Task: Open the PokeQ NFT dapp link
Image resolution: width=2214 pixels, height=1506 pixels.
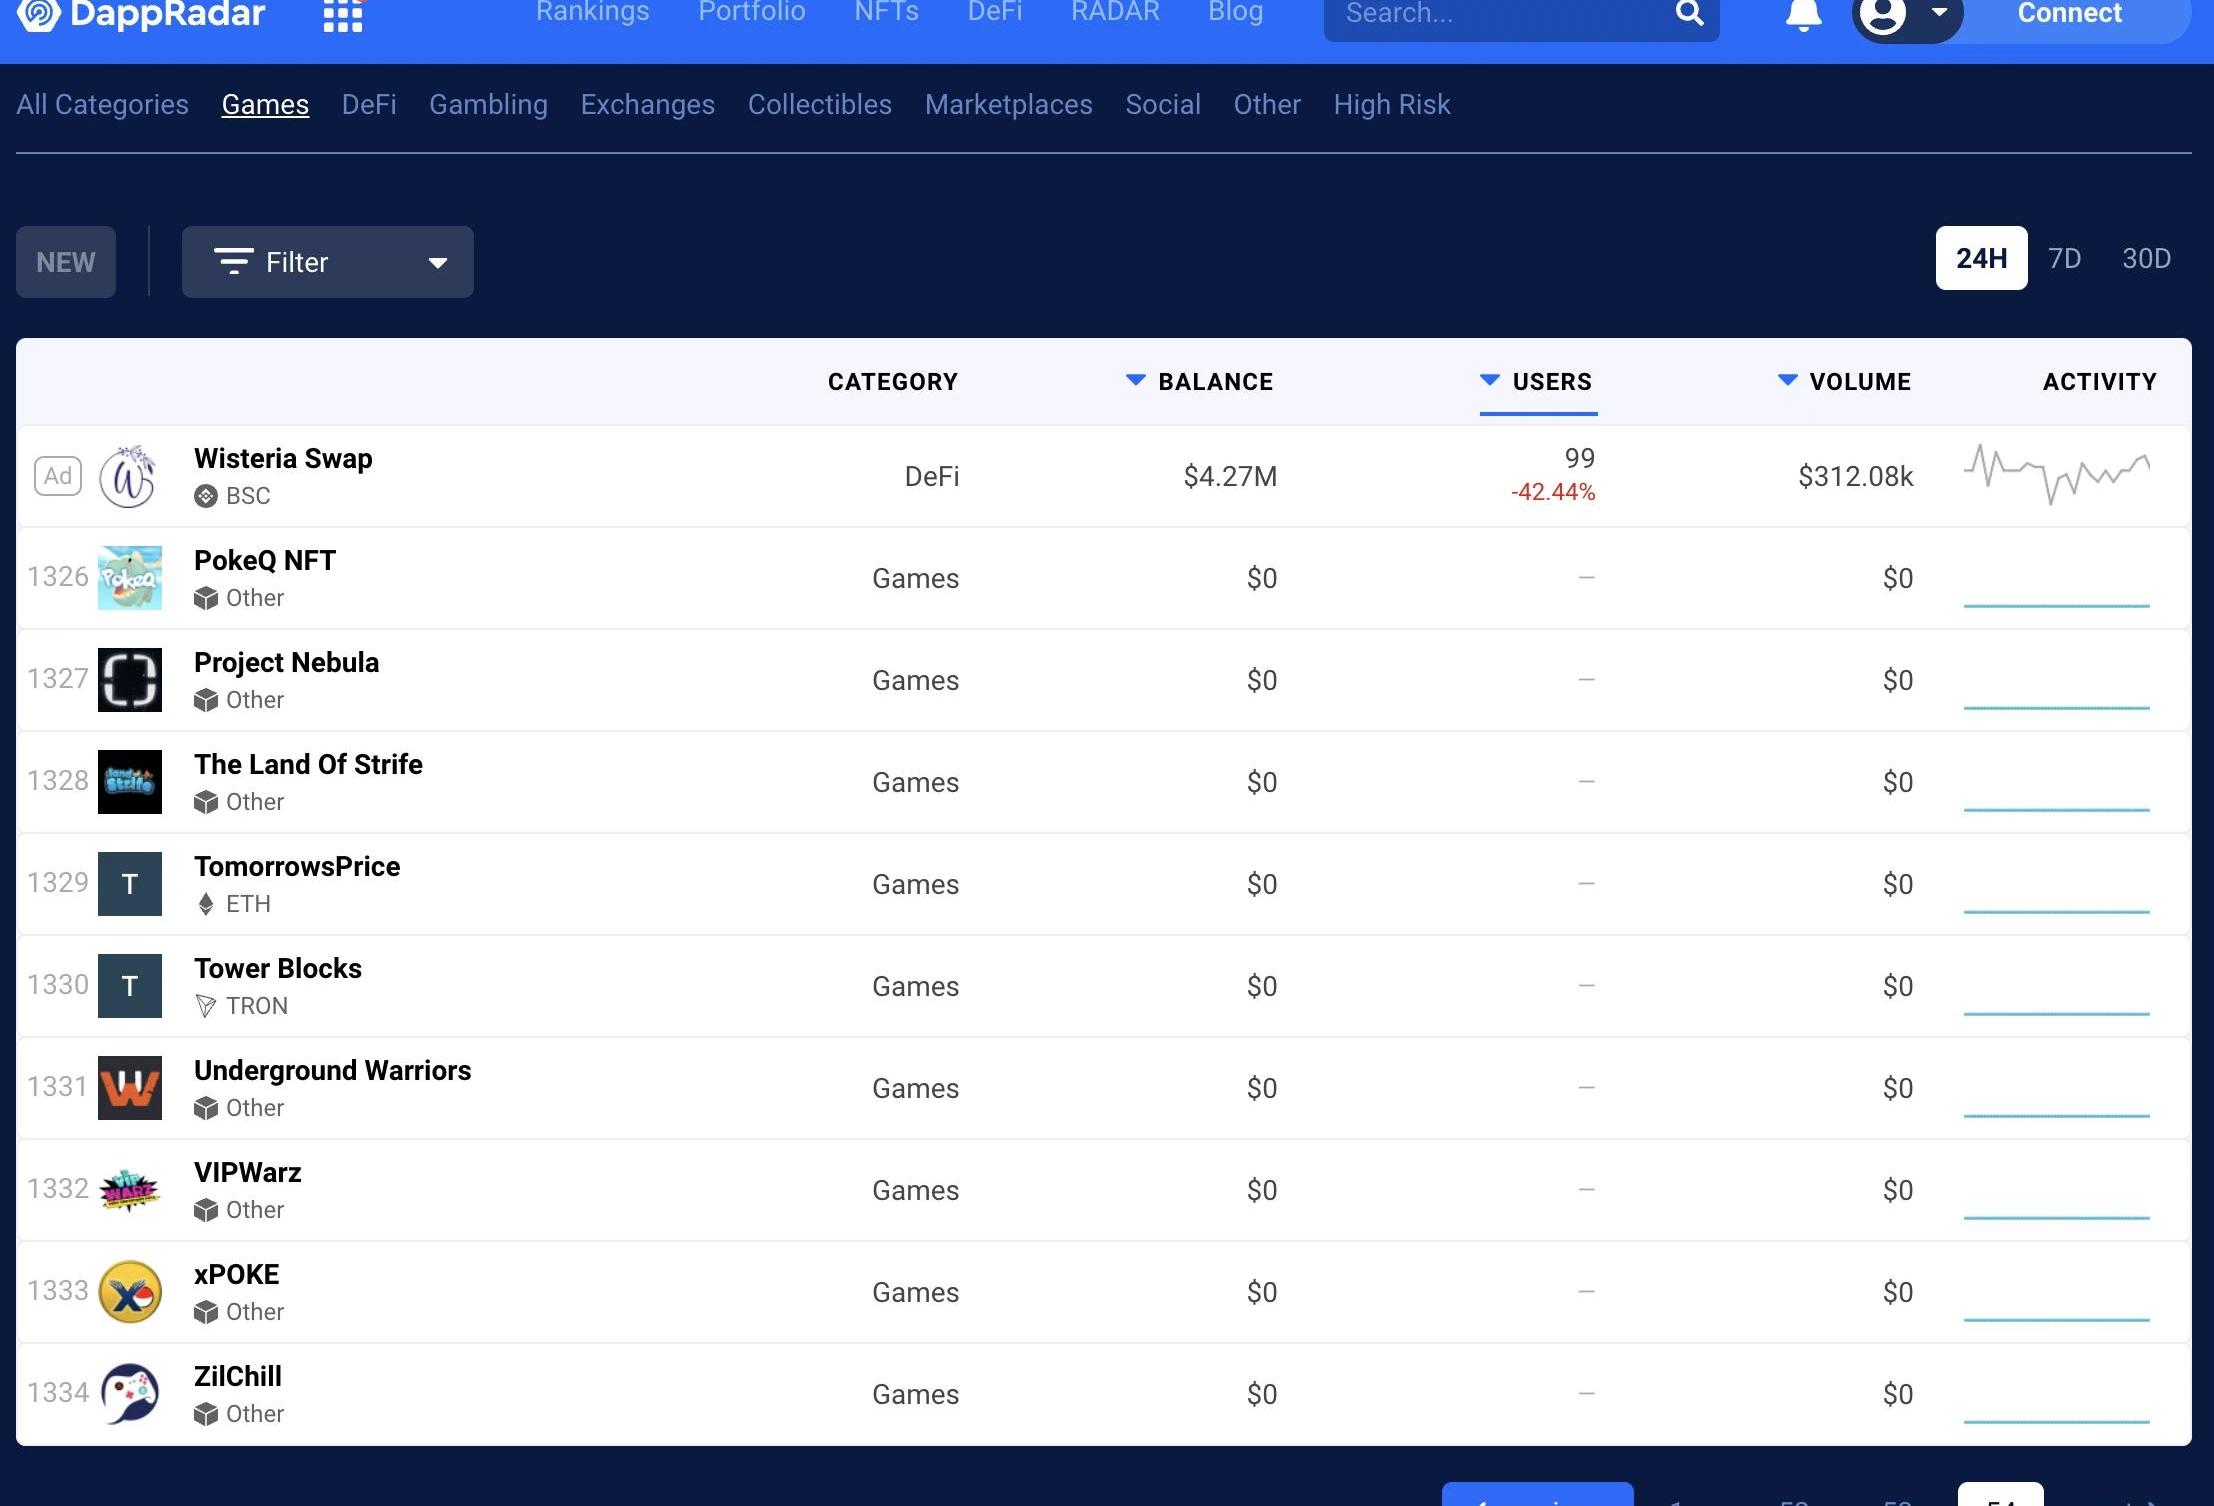Action: tap(265, 560)
